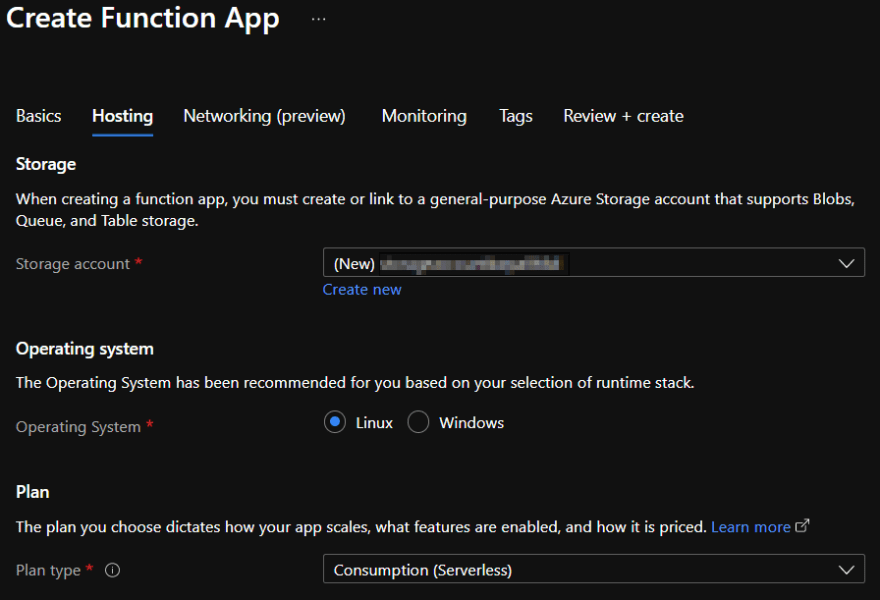Viewport: 880px width, 600px height.
Task: Click the Plan type chevron arrow
Action: [846, 570]
